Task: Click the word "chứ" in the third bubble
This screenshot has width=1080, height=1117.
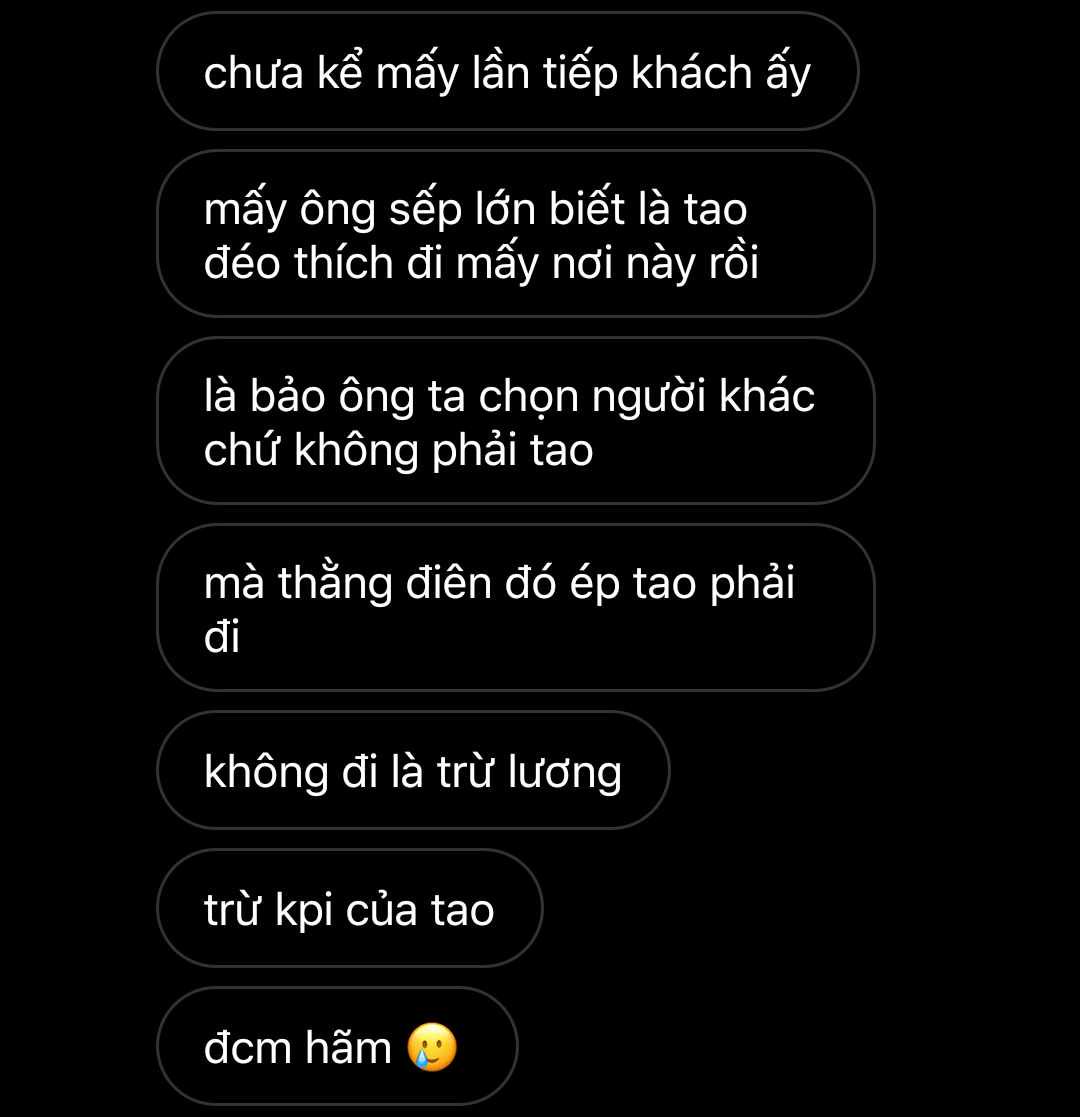Action: point(242,451)
